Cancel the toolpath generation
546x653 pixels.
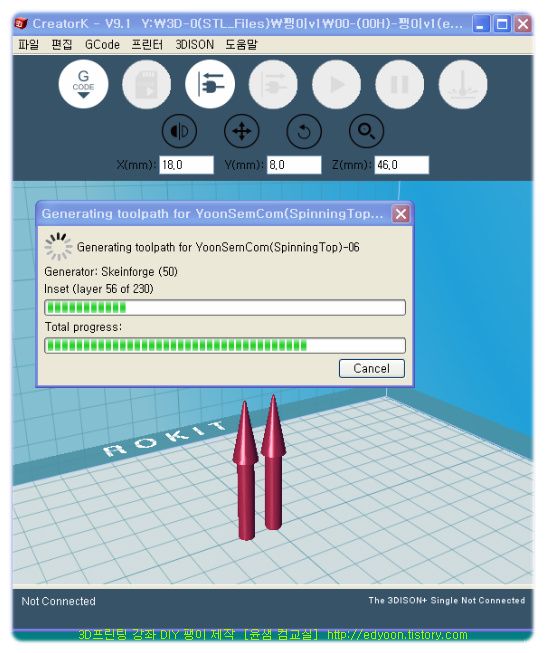(371, 369)
